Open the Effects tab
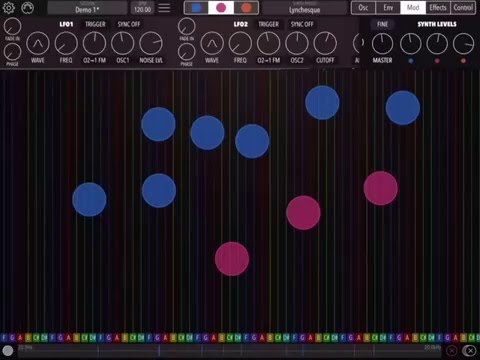480x360 pixels. tap(438, 8)
